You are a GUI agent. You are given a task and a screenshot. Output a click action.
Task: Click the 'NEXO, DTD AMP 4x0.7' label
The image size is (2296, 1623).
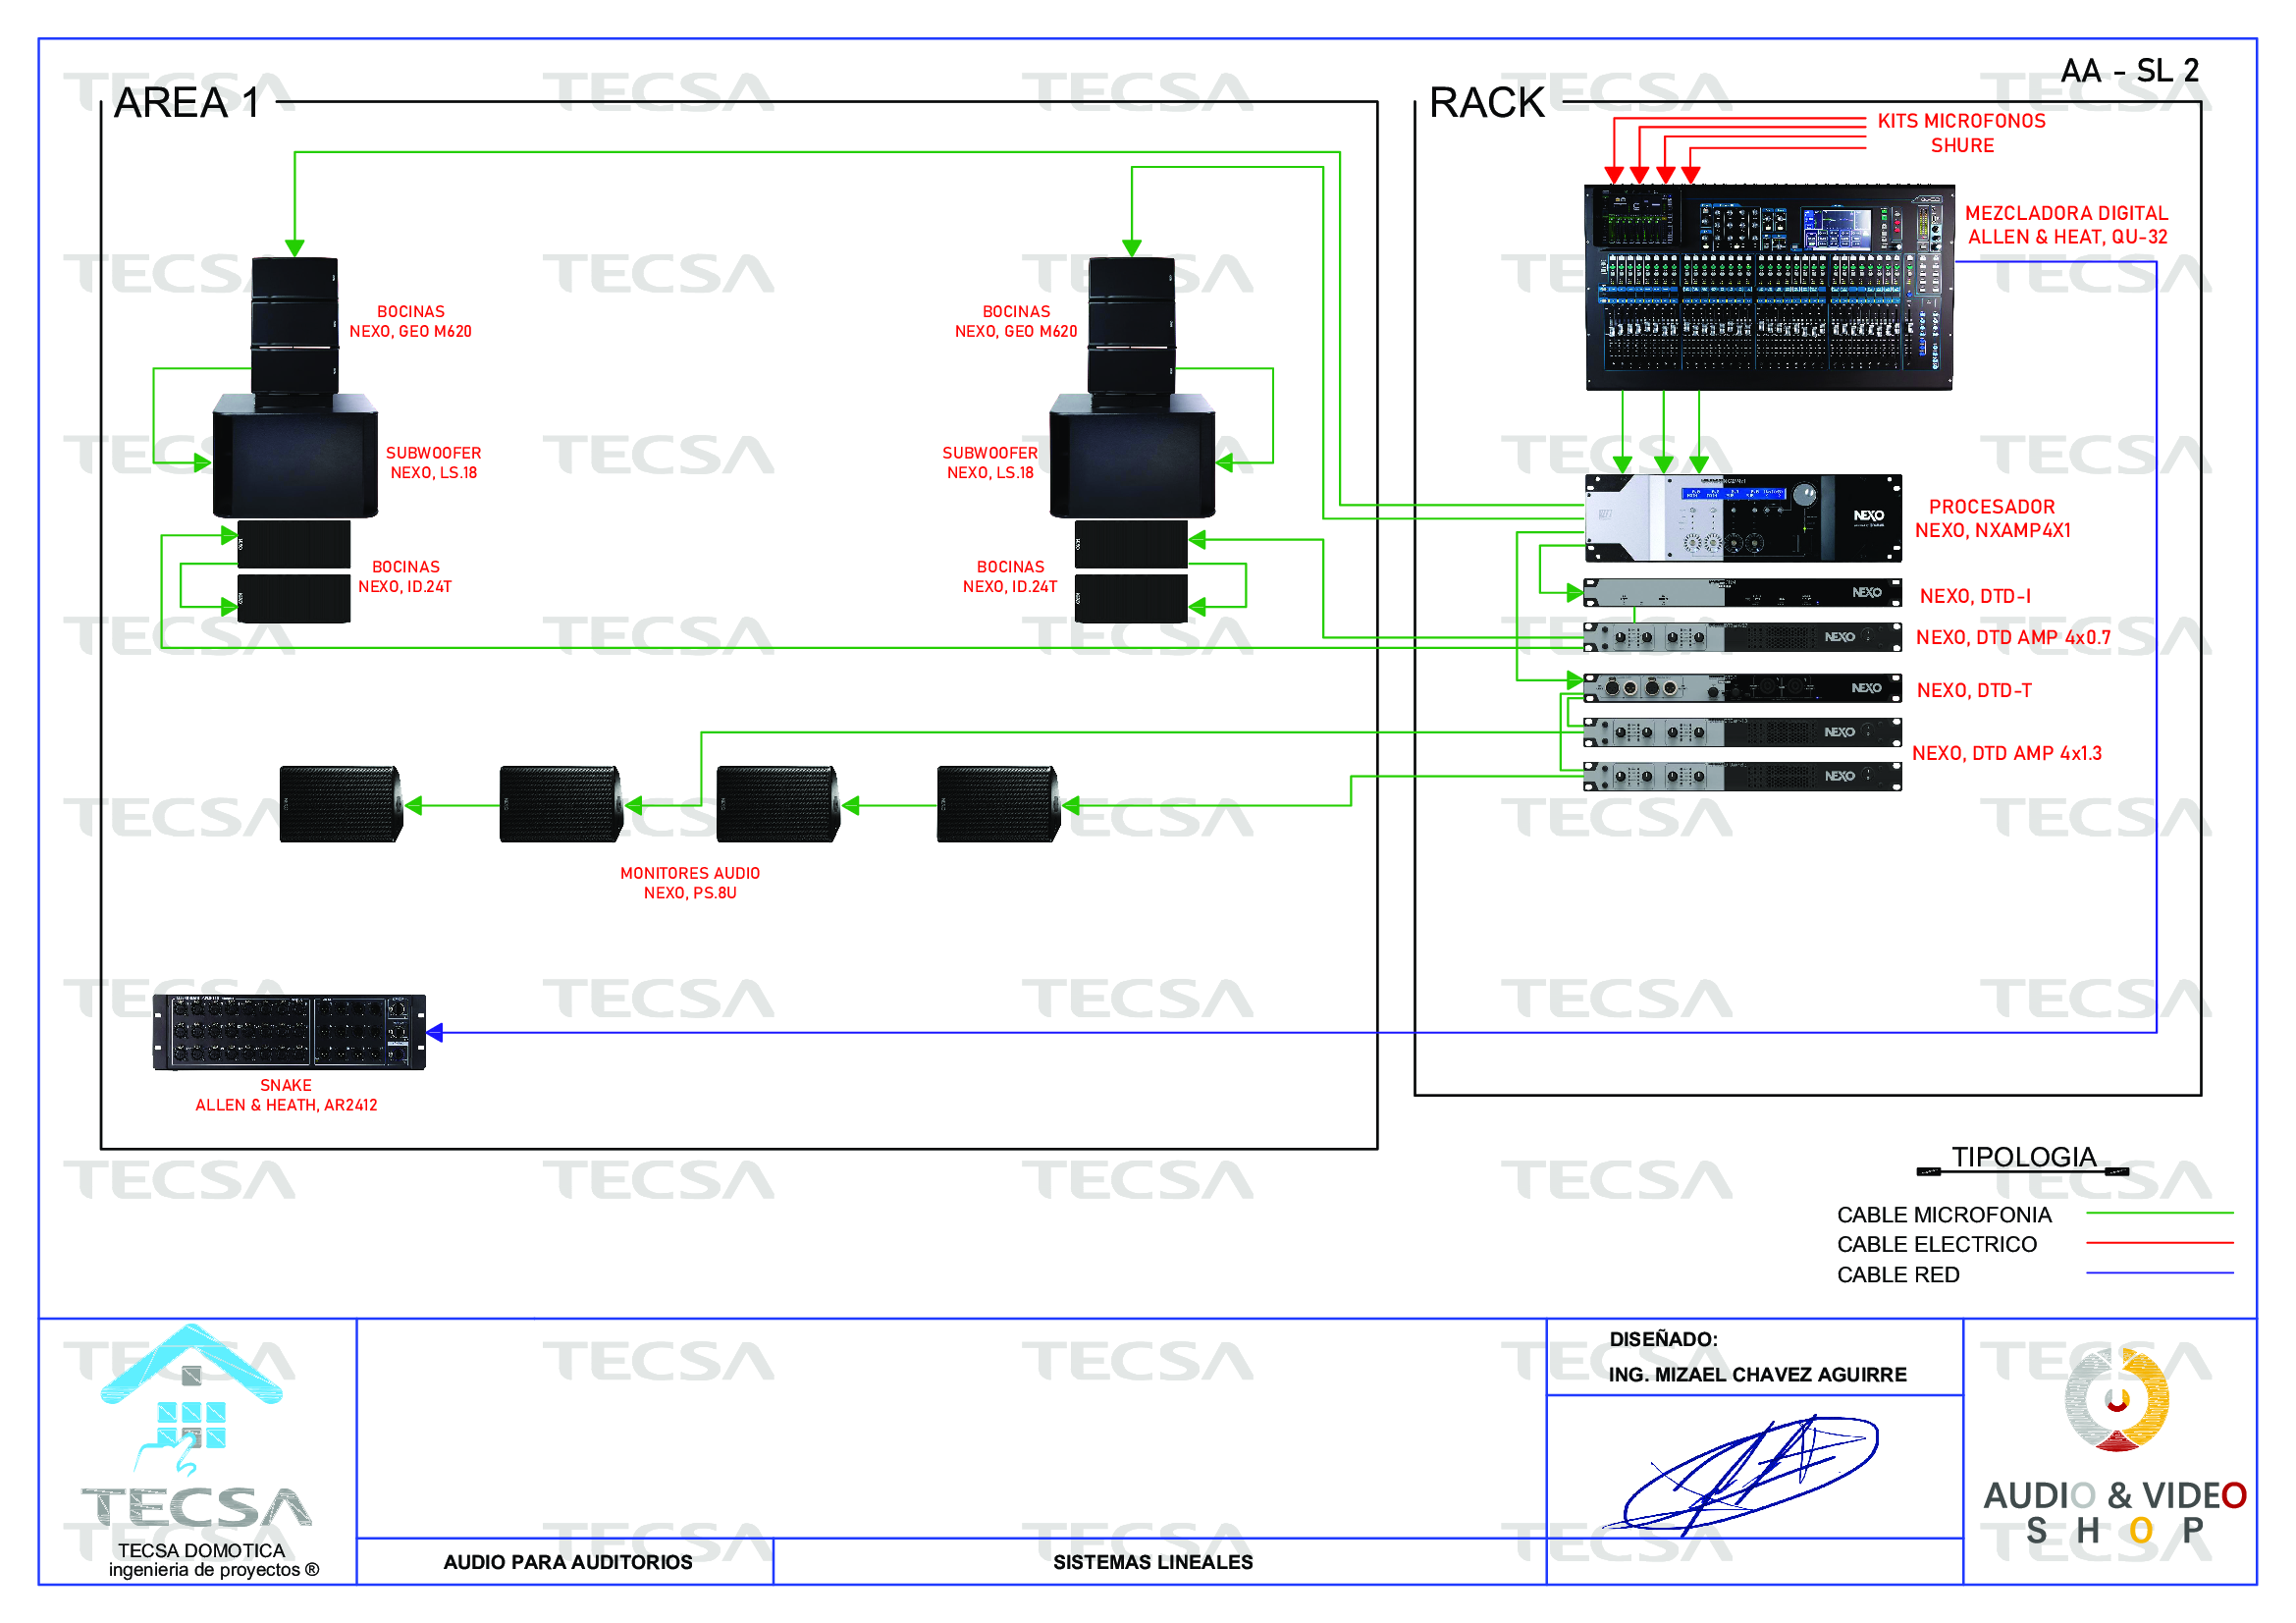(x=2013, y=637)
